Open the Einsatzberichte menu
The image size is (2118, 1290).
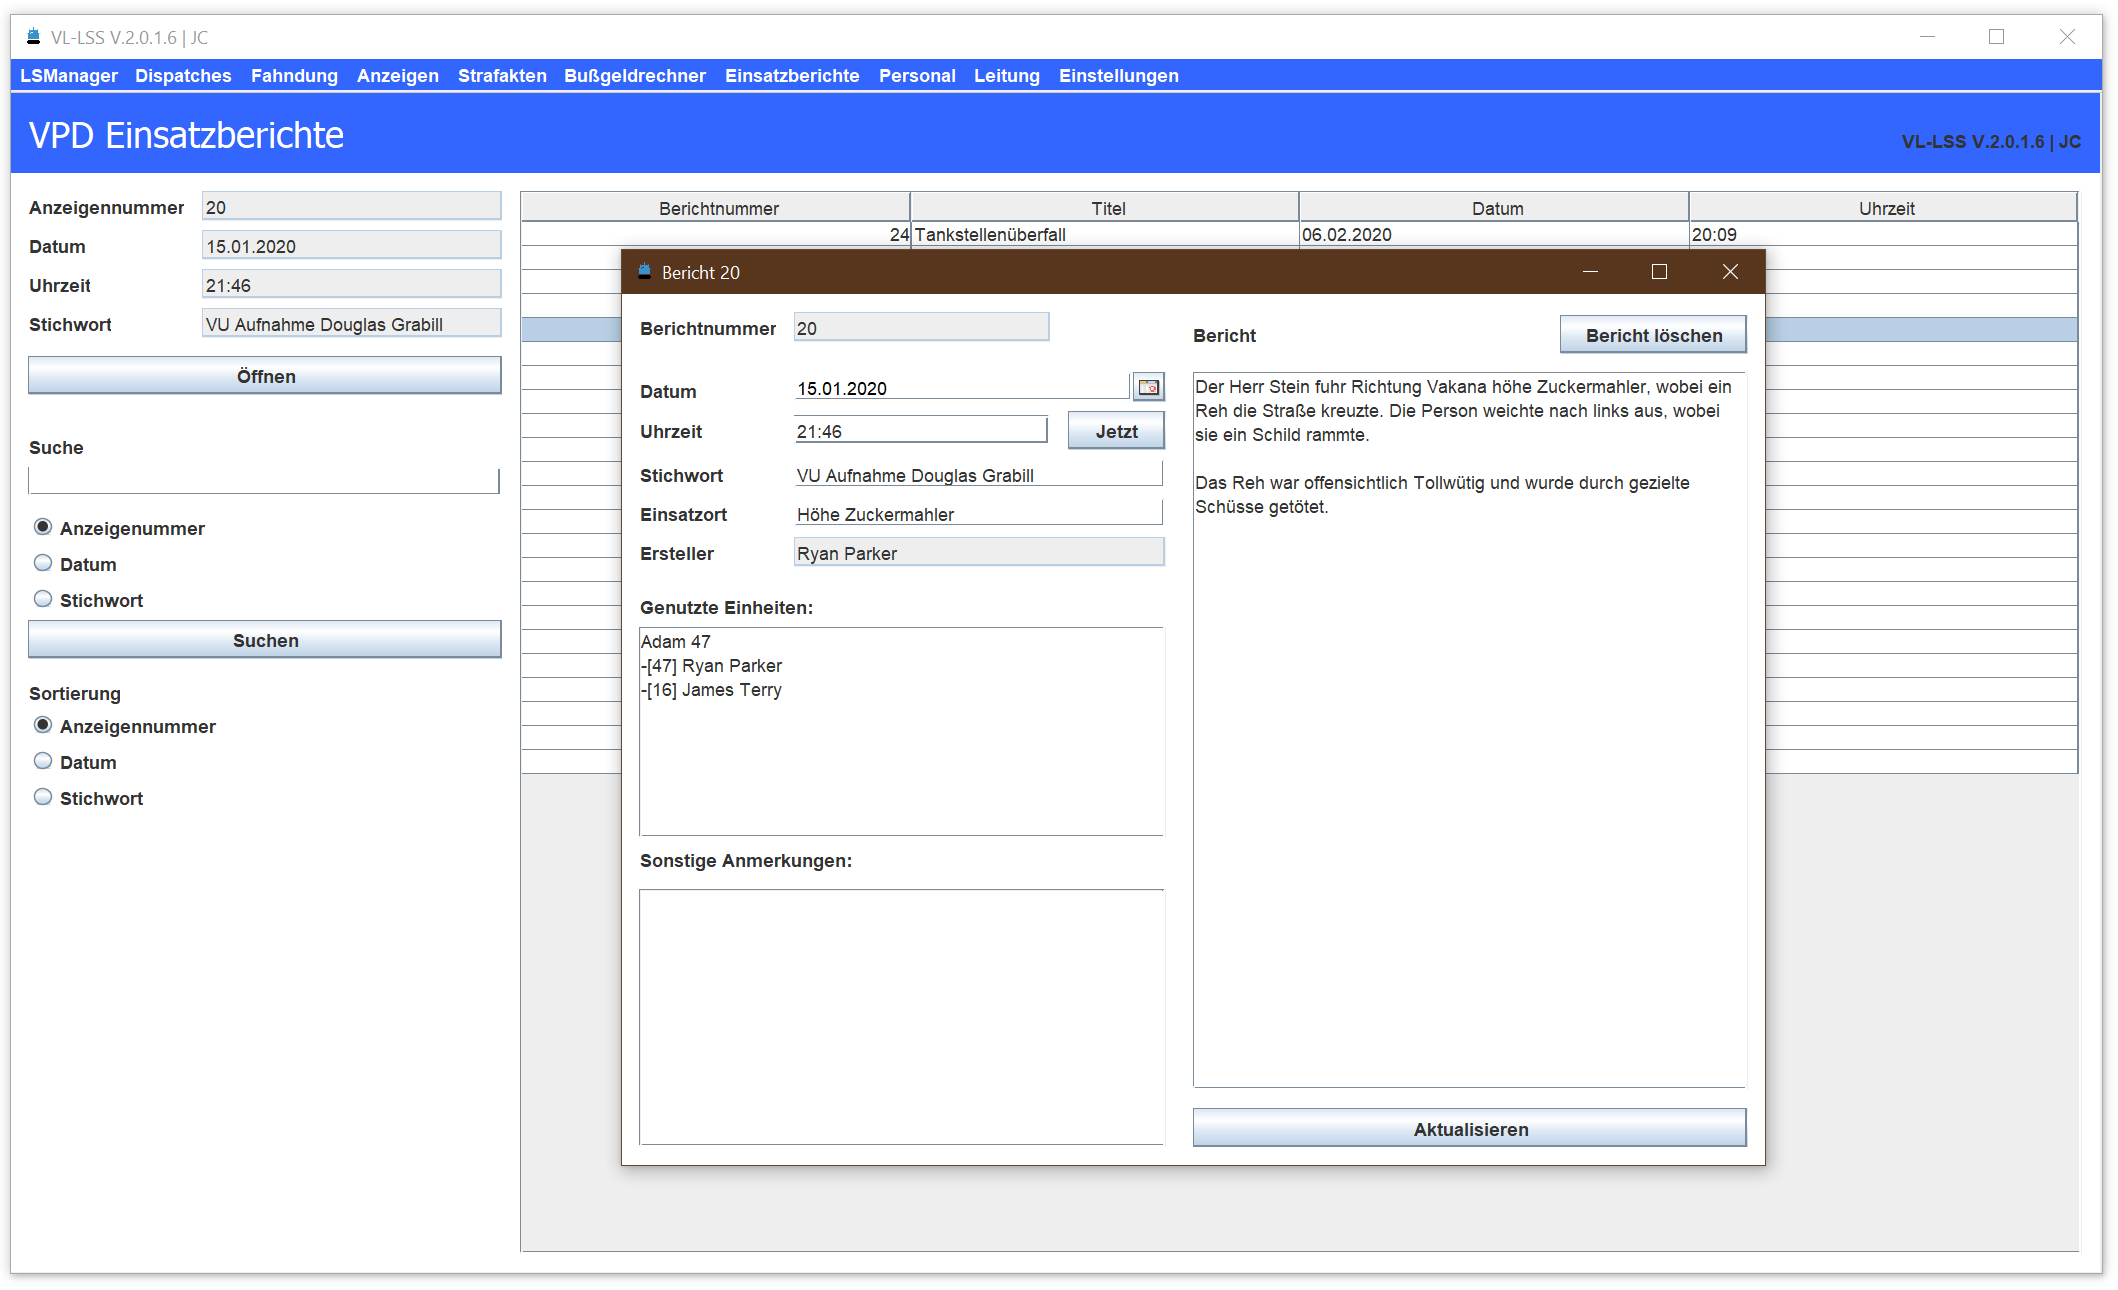coord(791,76)
